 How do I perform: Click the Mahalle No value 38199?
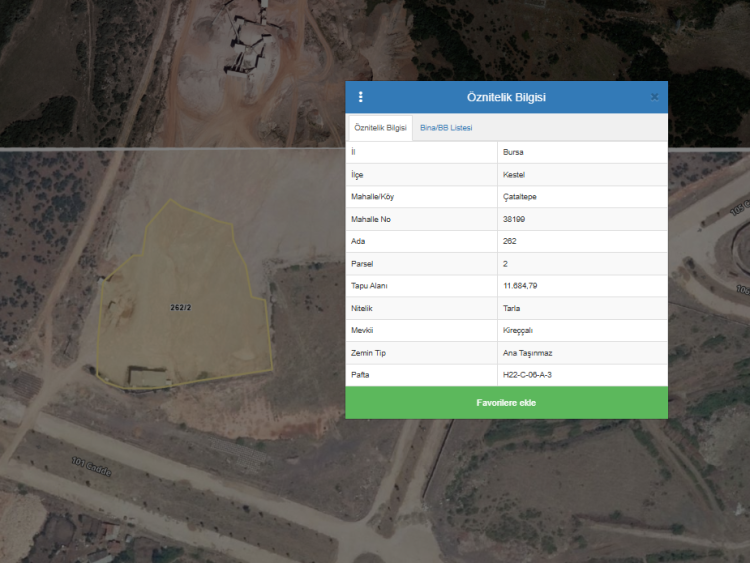click(x=515, y=219)
